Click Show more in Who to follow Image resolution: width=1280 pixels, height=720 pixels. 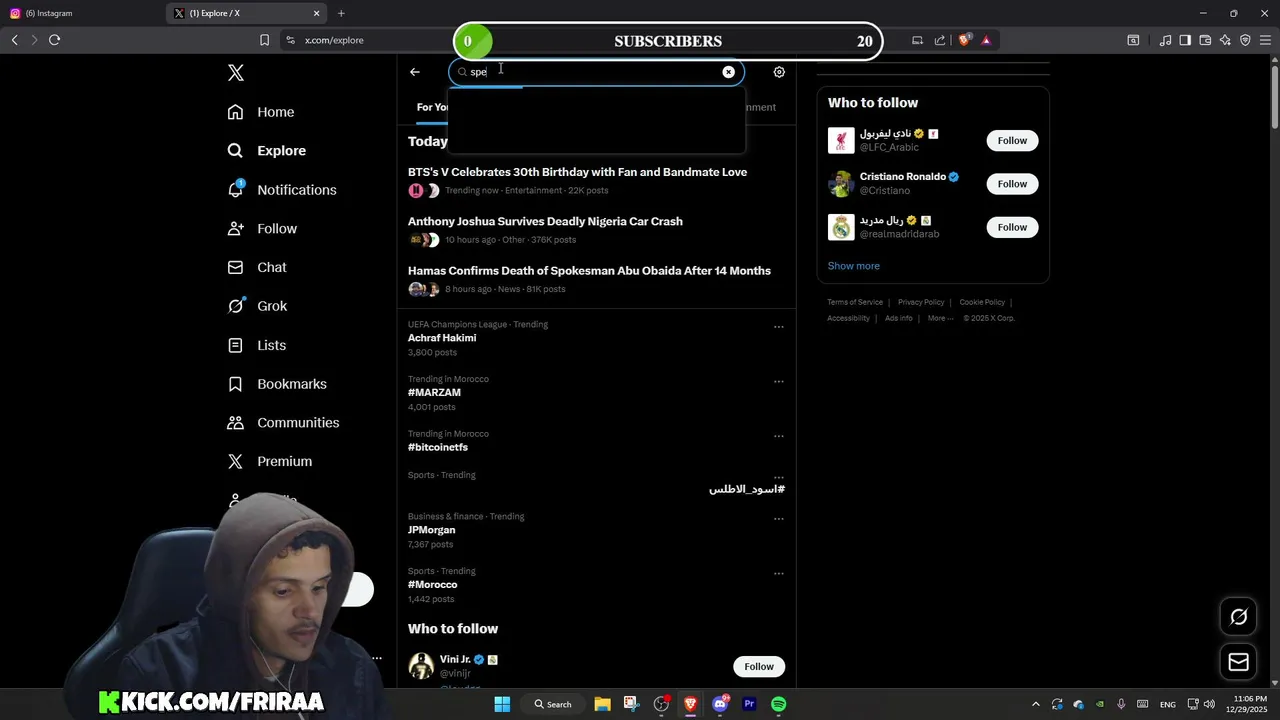coord(853,266)
